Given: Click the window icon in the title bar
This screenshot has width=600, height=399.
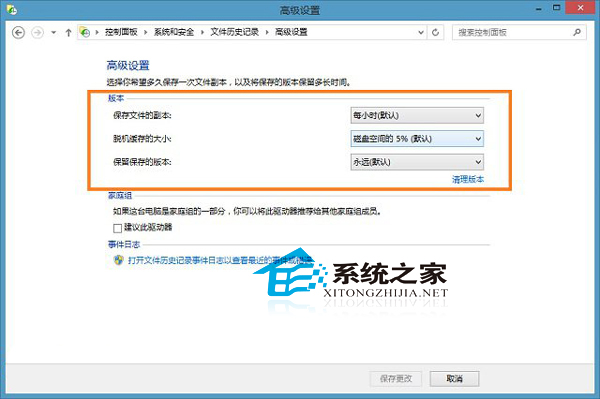Looking at the screenshot, I should pos(11,10).
